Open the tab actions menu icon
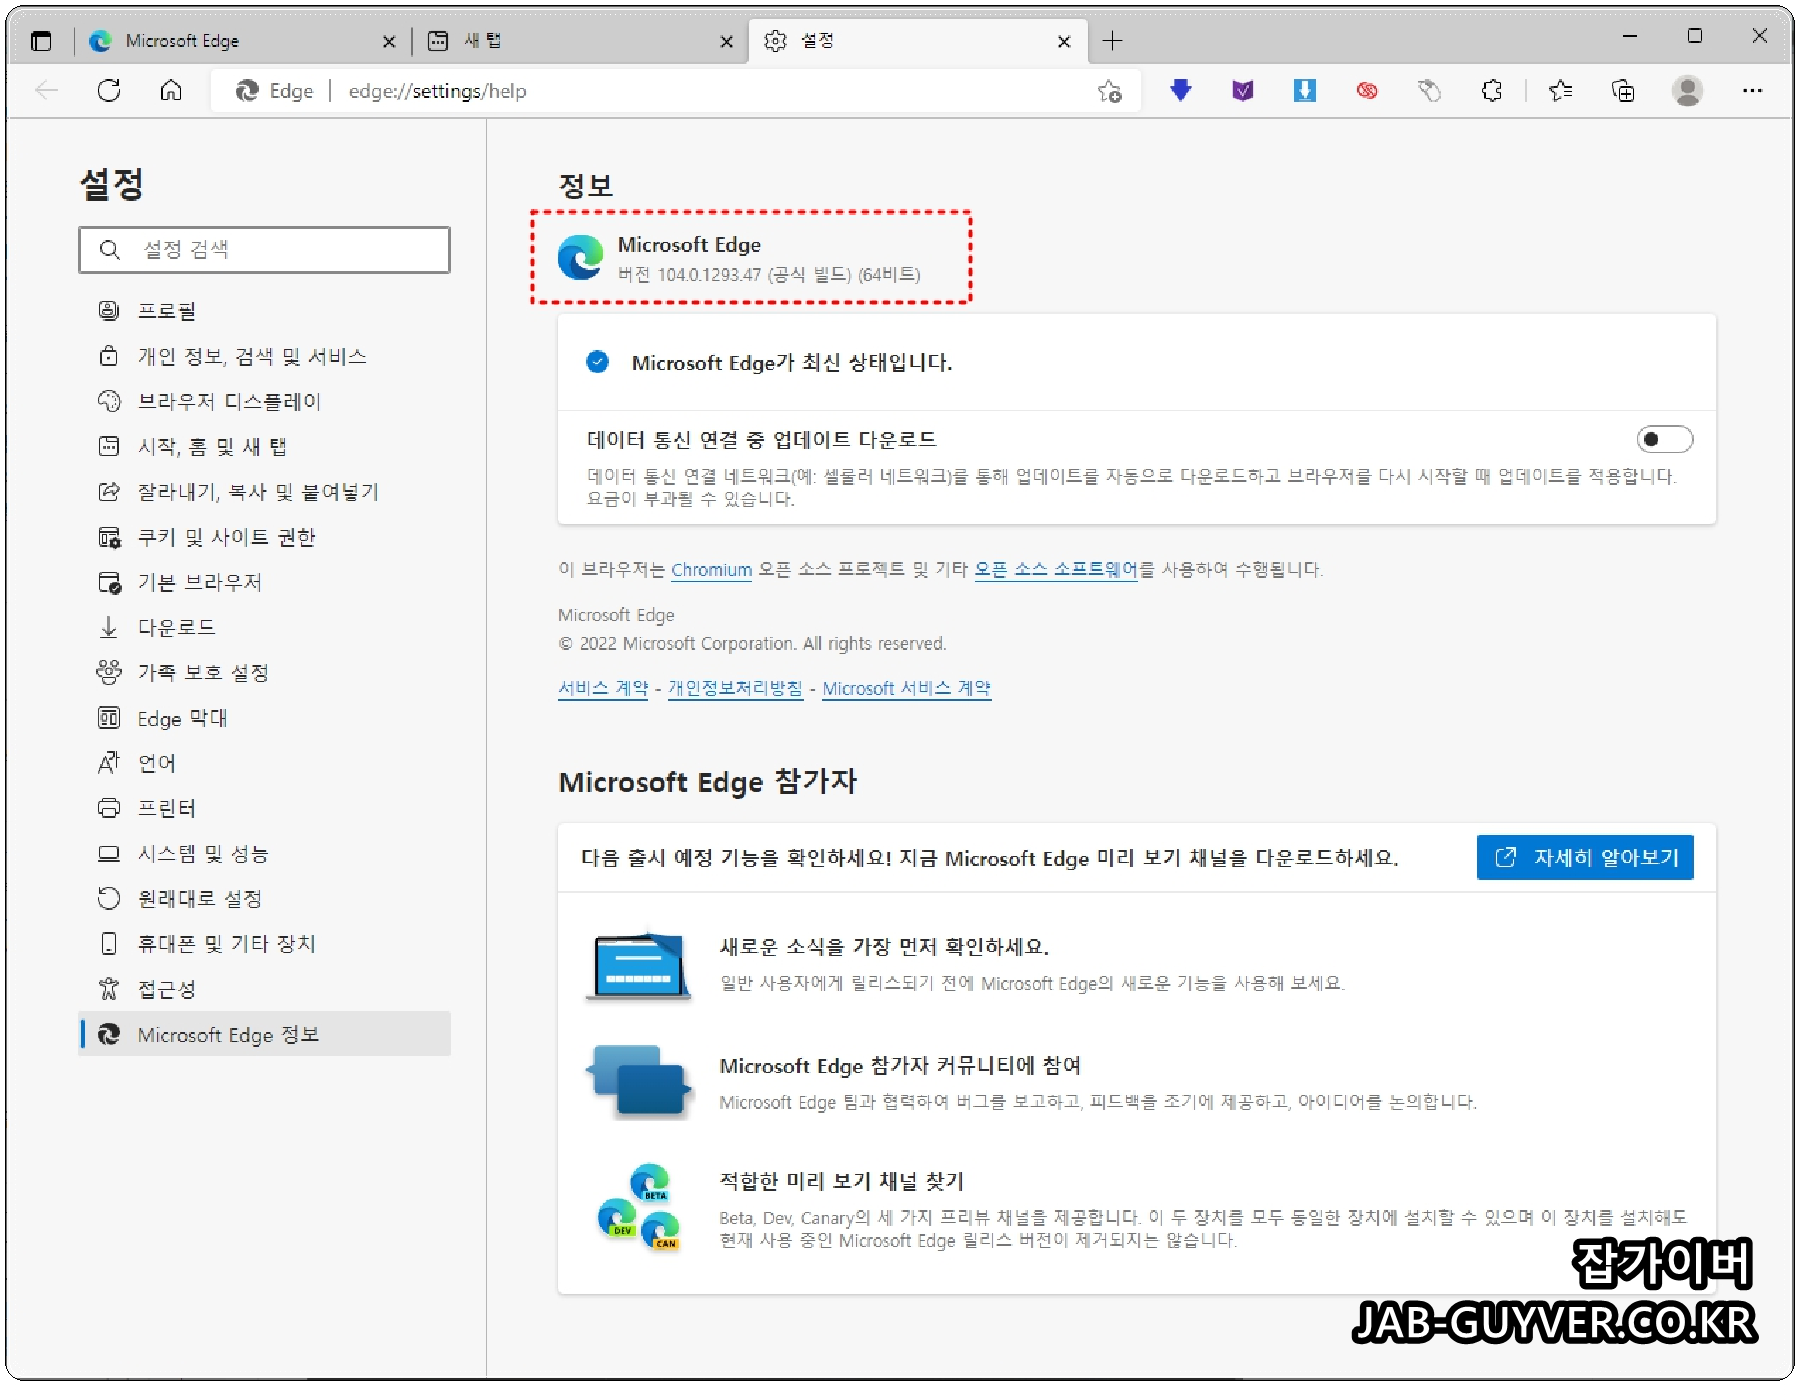Screen dimensions: 1800x1386 tap(41, 41)
